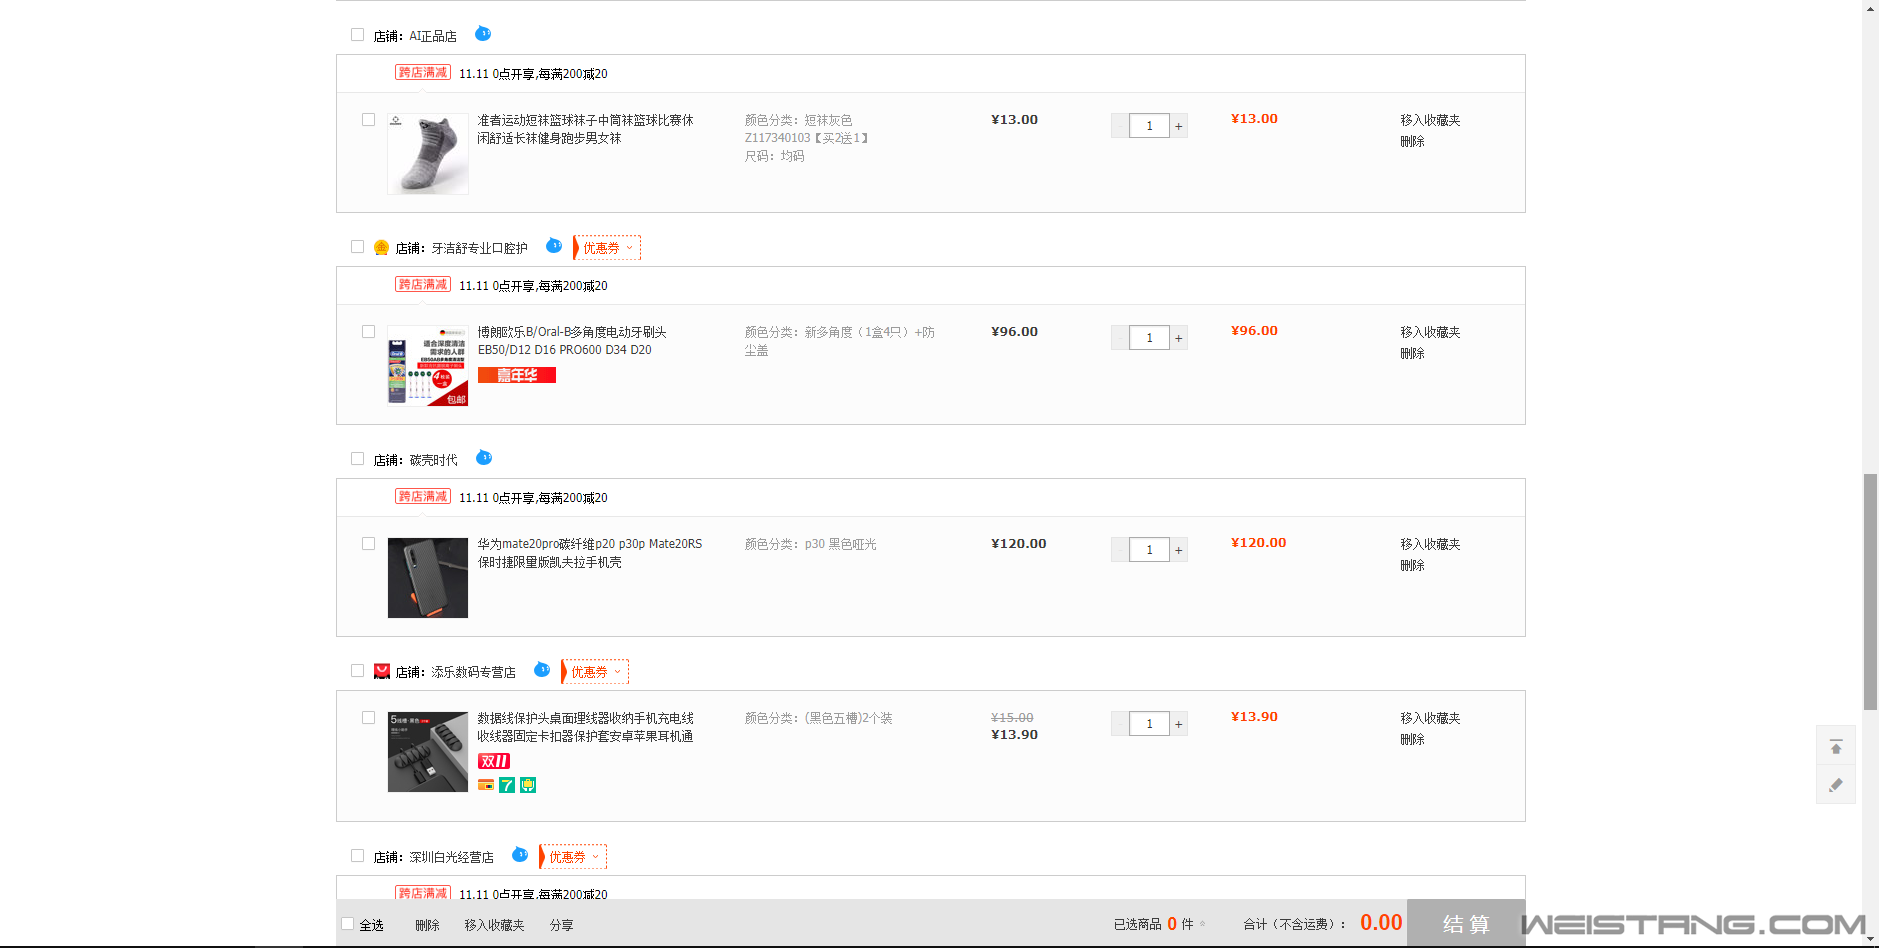Delete the Oral-B toothbrush heads item
This screenshot has width=1879, height=948.
(x=1412, y=353)
